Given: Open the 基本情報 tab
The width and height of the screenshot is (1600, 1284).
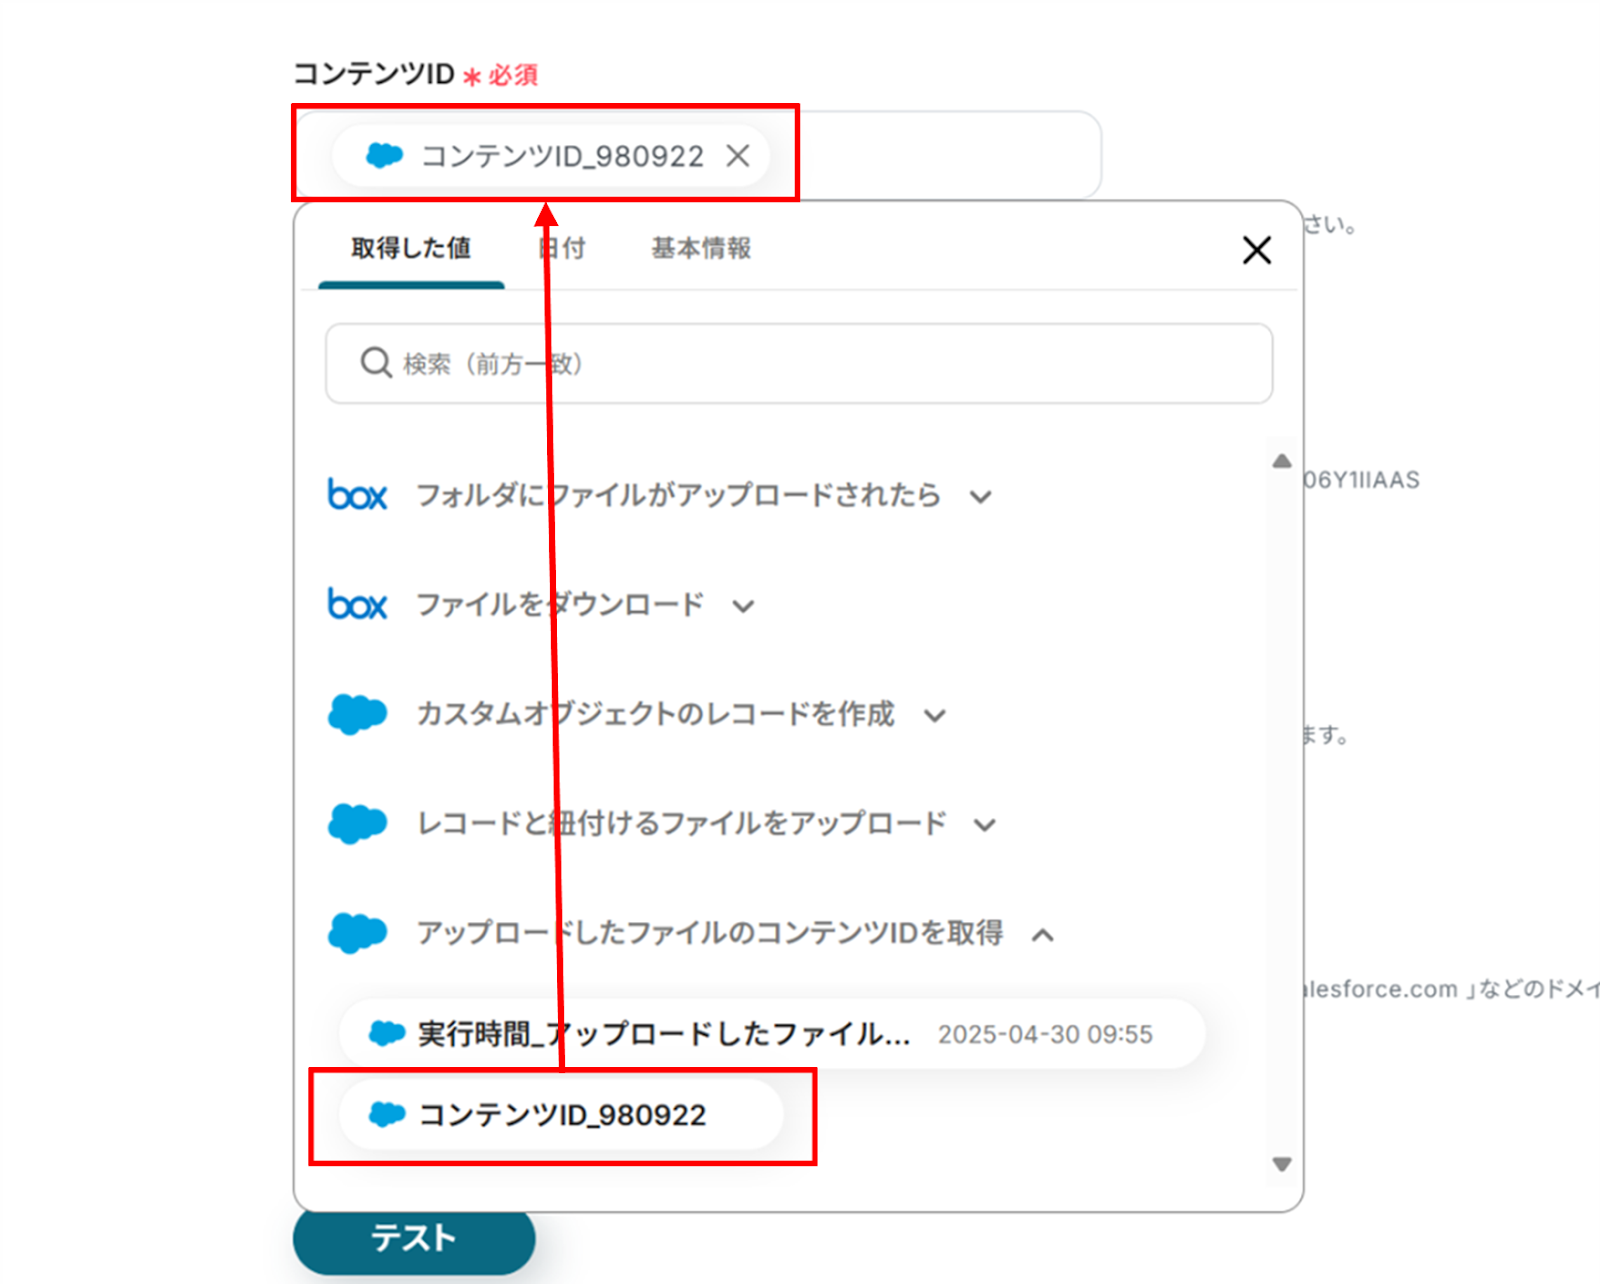Looking at the screenshot, I should tap(701, 248).
